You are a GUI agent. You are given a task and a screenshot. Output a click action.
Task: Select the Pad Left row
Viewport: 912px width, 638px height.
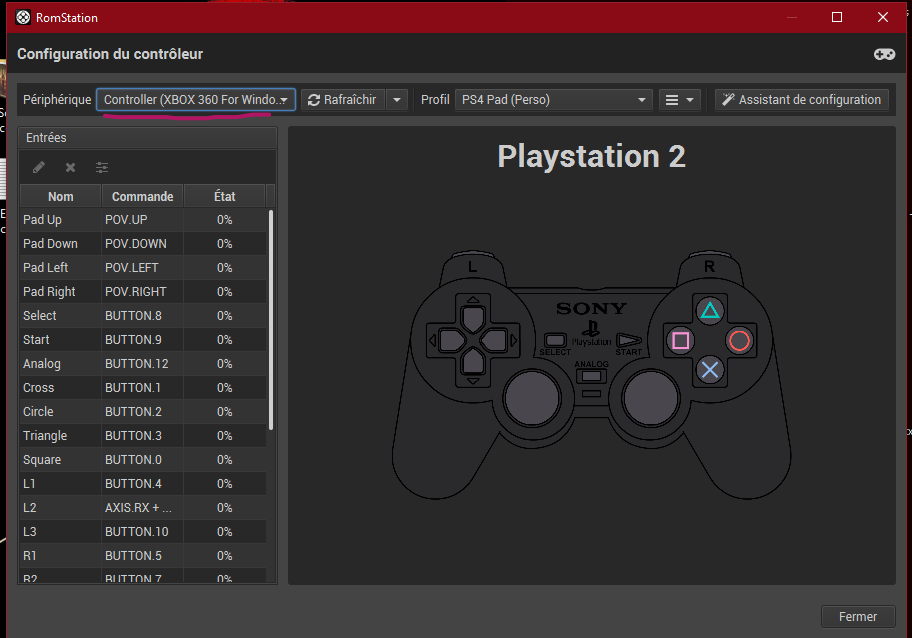click(x=143, y=268)
